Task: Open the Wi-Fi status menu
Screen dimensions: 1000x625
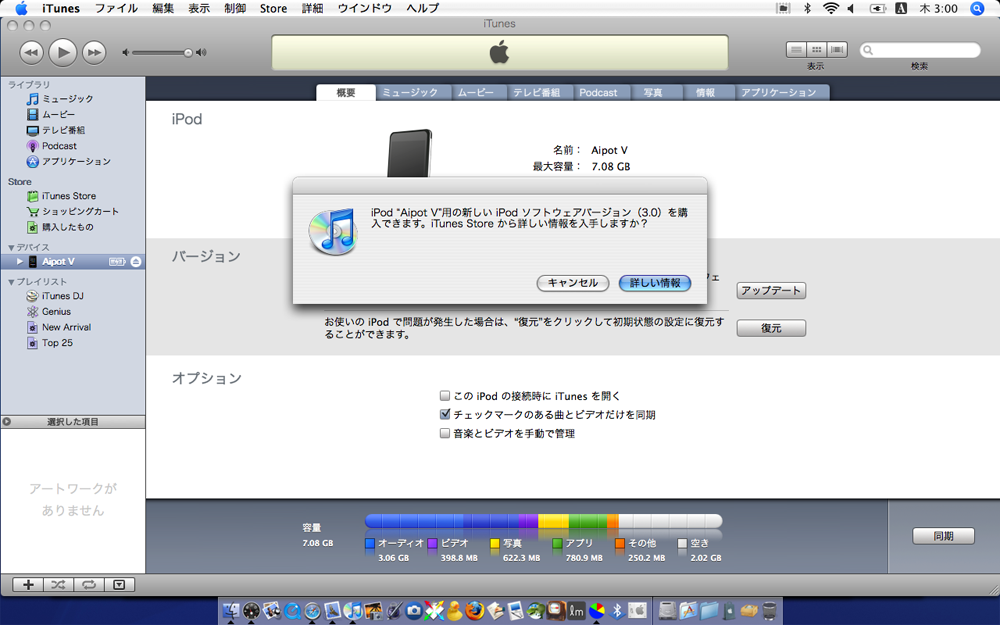Action: 830,8
